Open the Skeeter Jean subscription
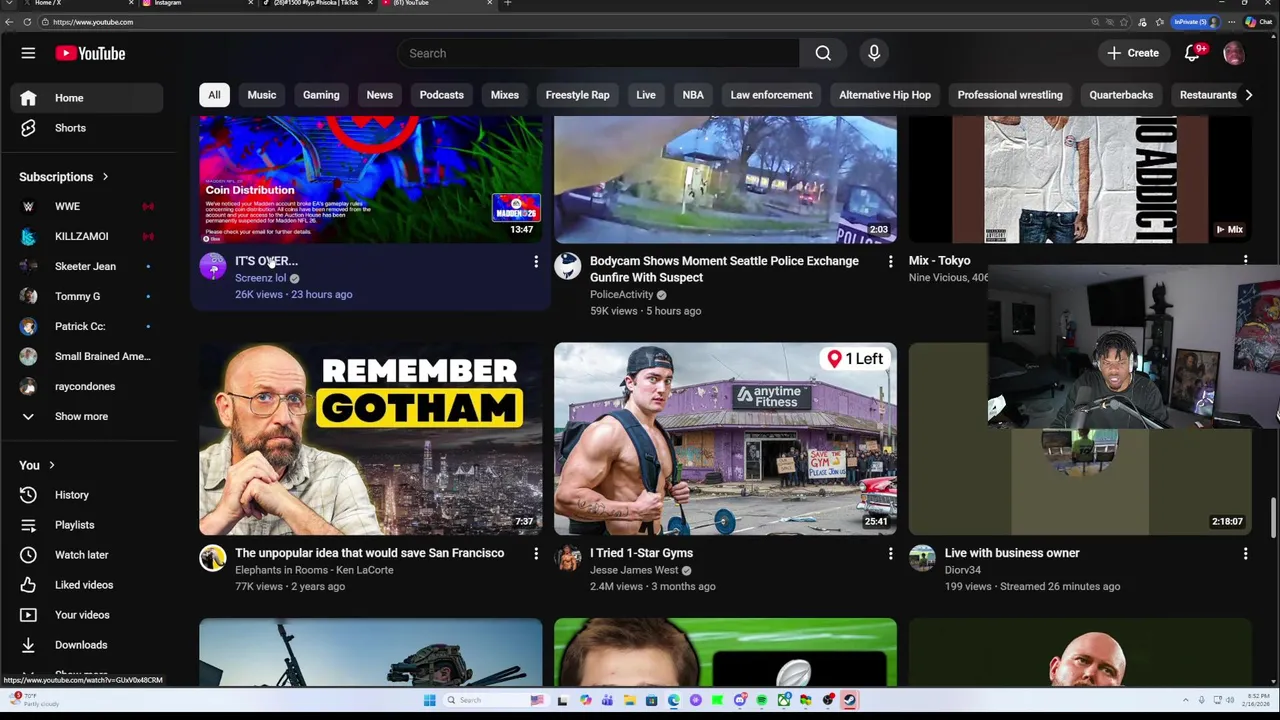 (x=87, y=266)
